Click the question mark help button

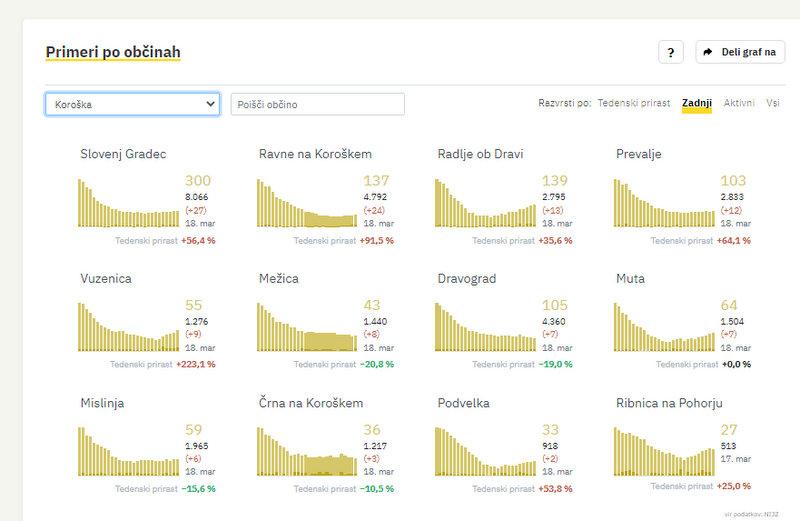click(671, 52)
